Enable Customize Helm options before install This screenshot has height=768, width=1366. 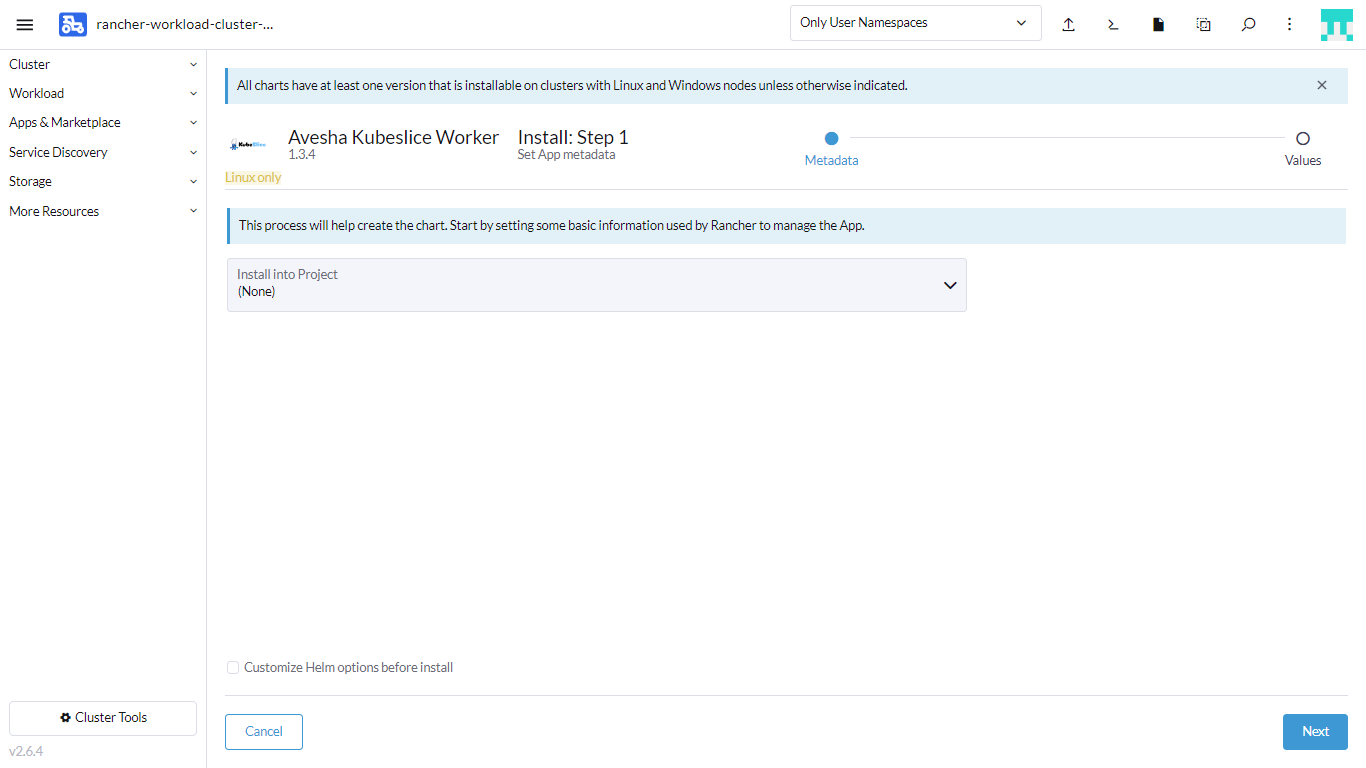[x=233, y=667]
